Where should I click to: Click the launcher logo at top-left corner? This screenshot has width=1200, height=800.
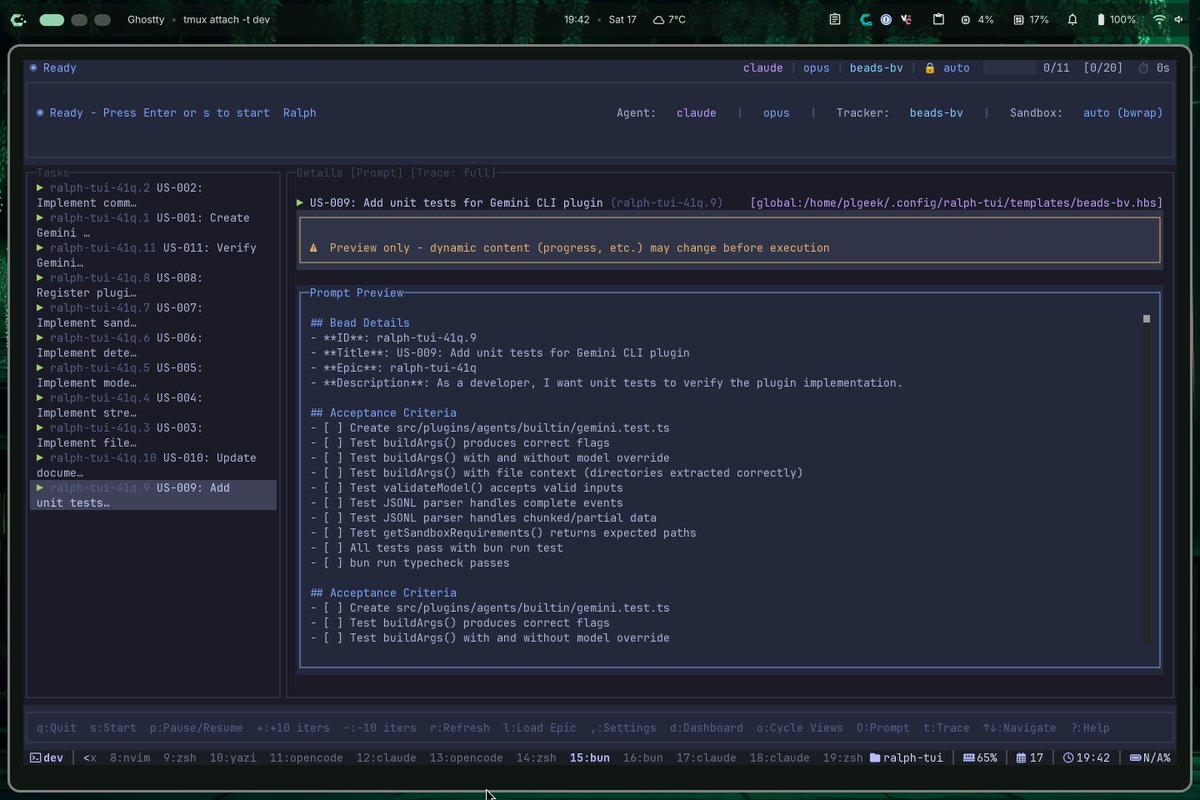pyautogui.click(x=19, y=19)
